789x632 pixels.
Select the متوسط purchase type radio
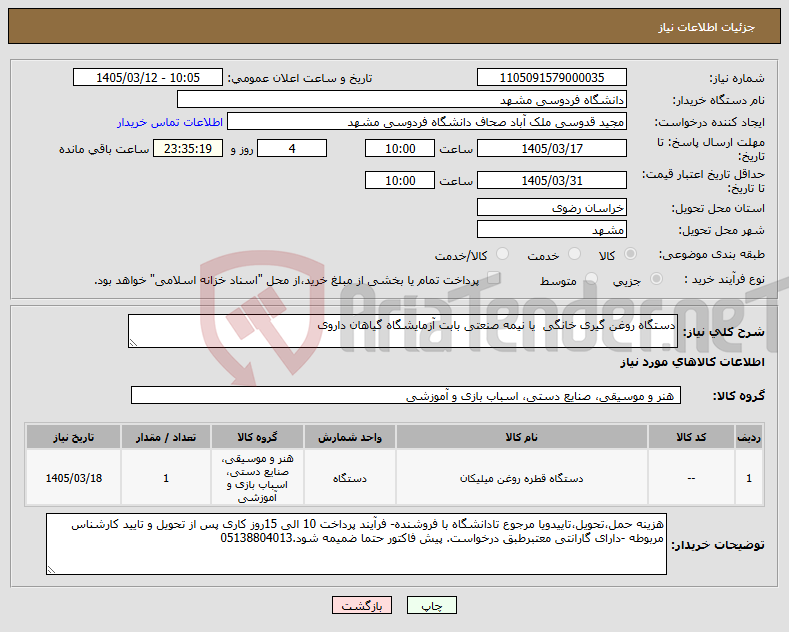[x=591, y=279]
